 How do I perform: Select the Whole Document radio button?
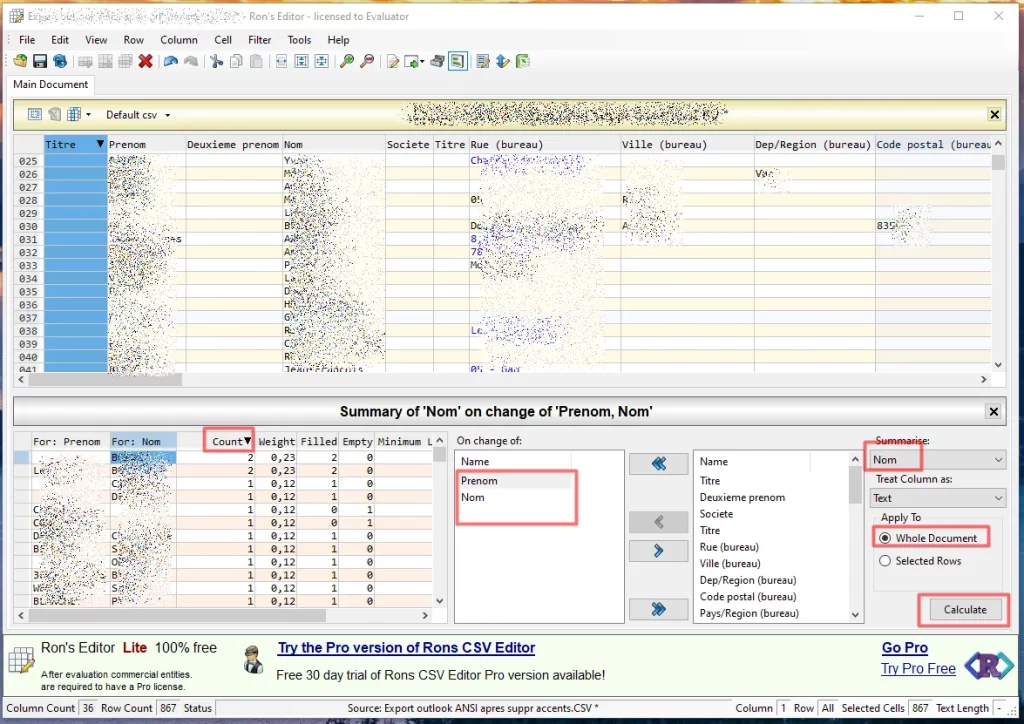pyautogui.click(x=885, y=538)
